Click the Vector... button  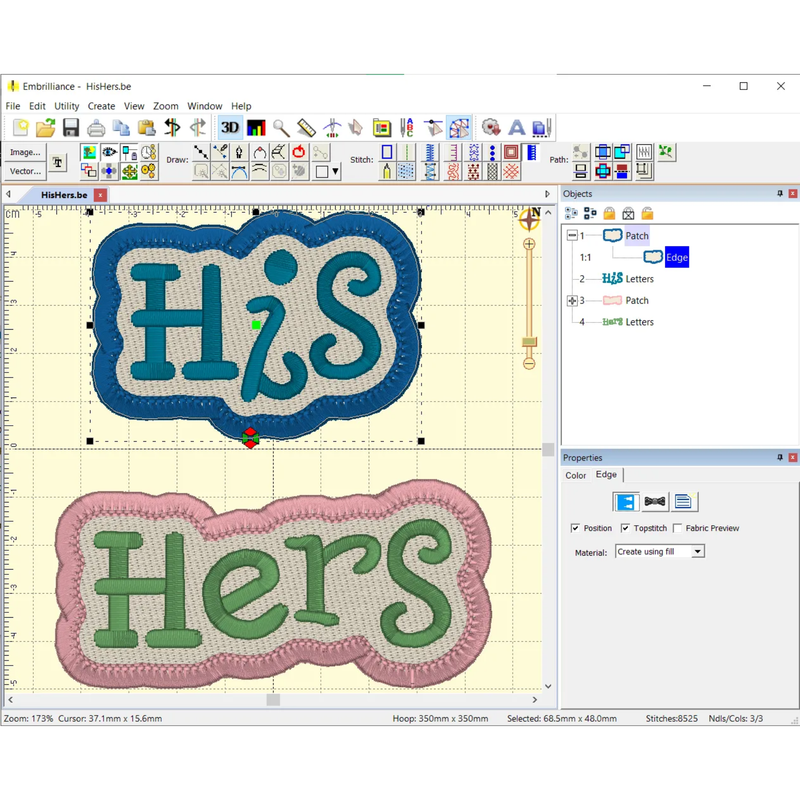click(x=25, y=171)
